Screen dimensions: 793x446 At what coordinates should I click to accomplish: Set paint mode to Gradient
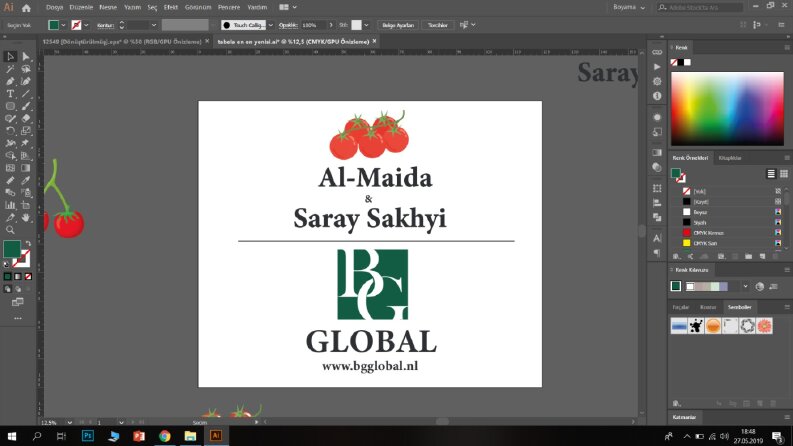(x=18, y=277)
